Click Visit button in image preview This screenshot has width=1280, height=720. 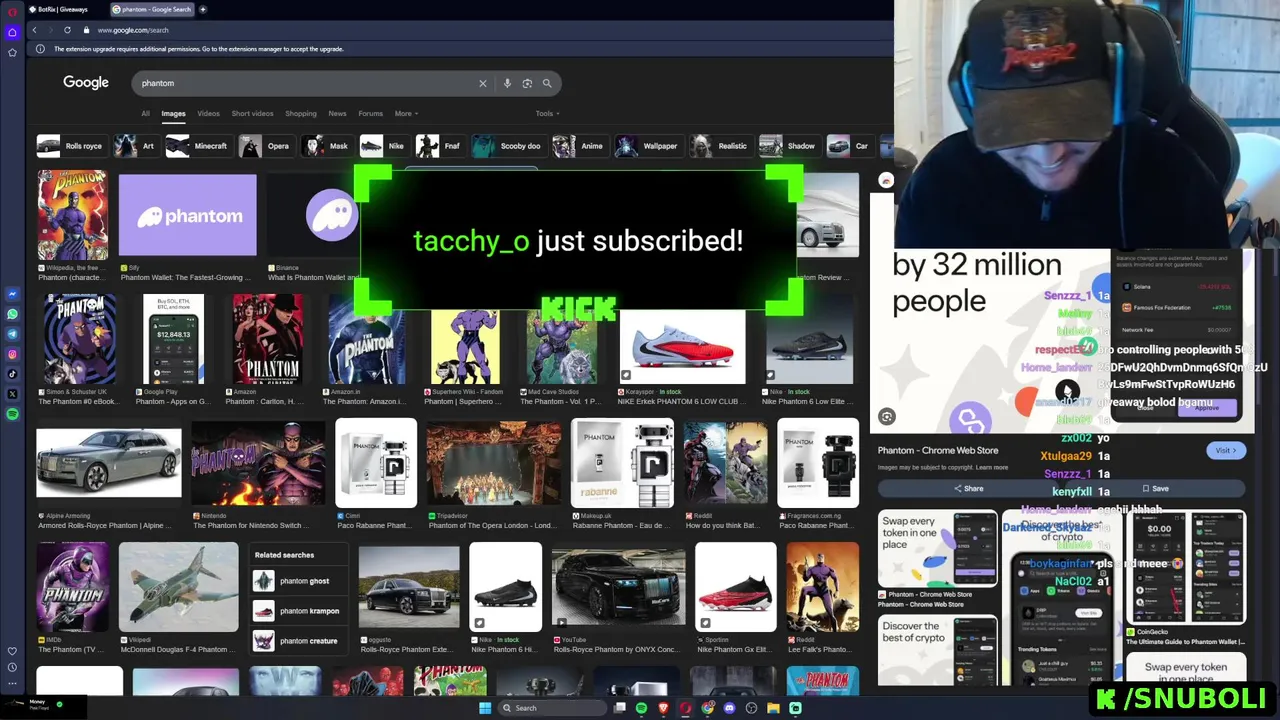pos(1226,450)
